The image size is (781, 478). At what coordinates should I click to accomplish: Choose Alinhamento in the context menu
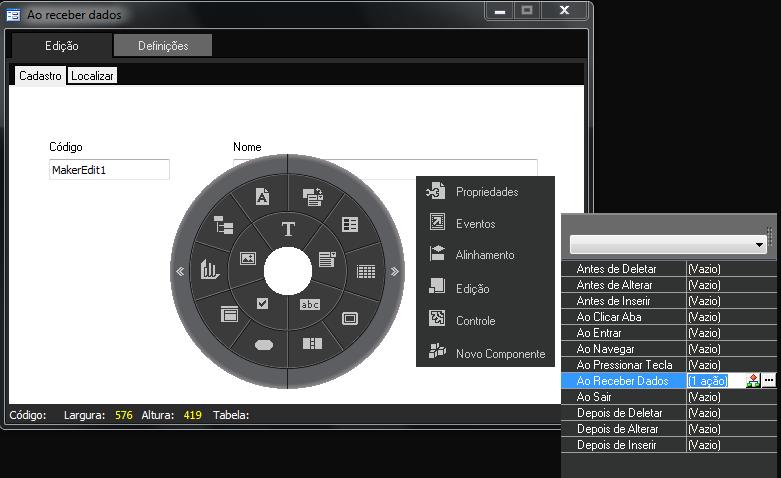click(x=484, y=255)
